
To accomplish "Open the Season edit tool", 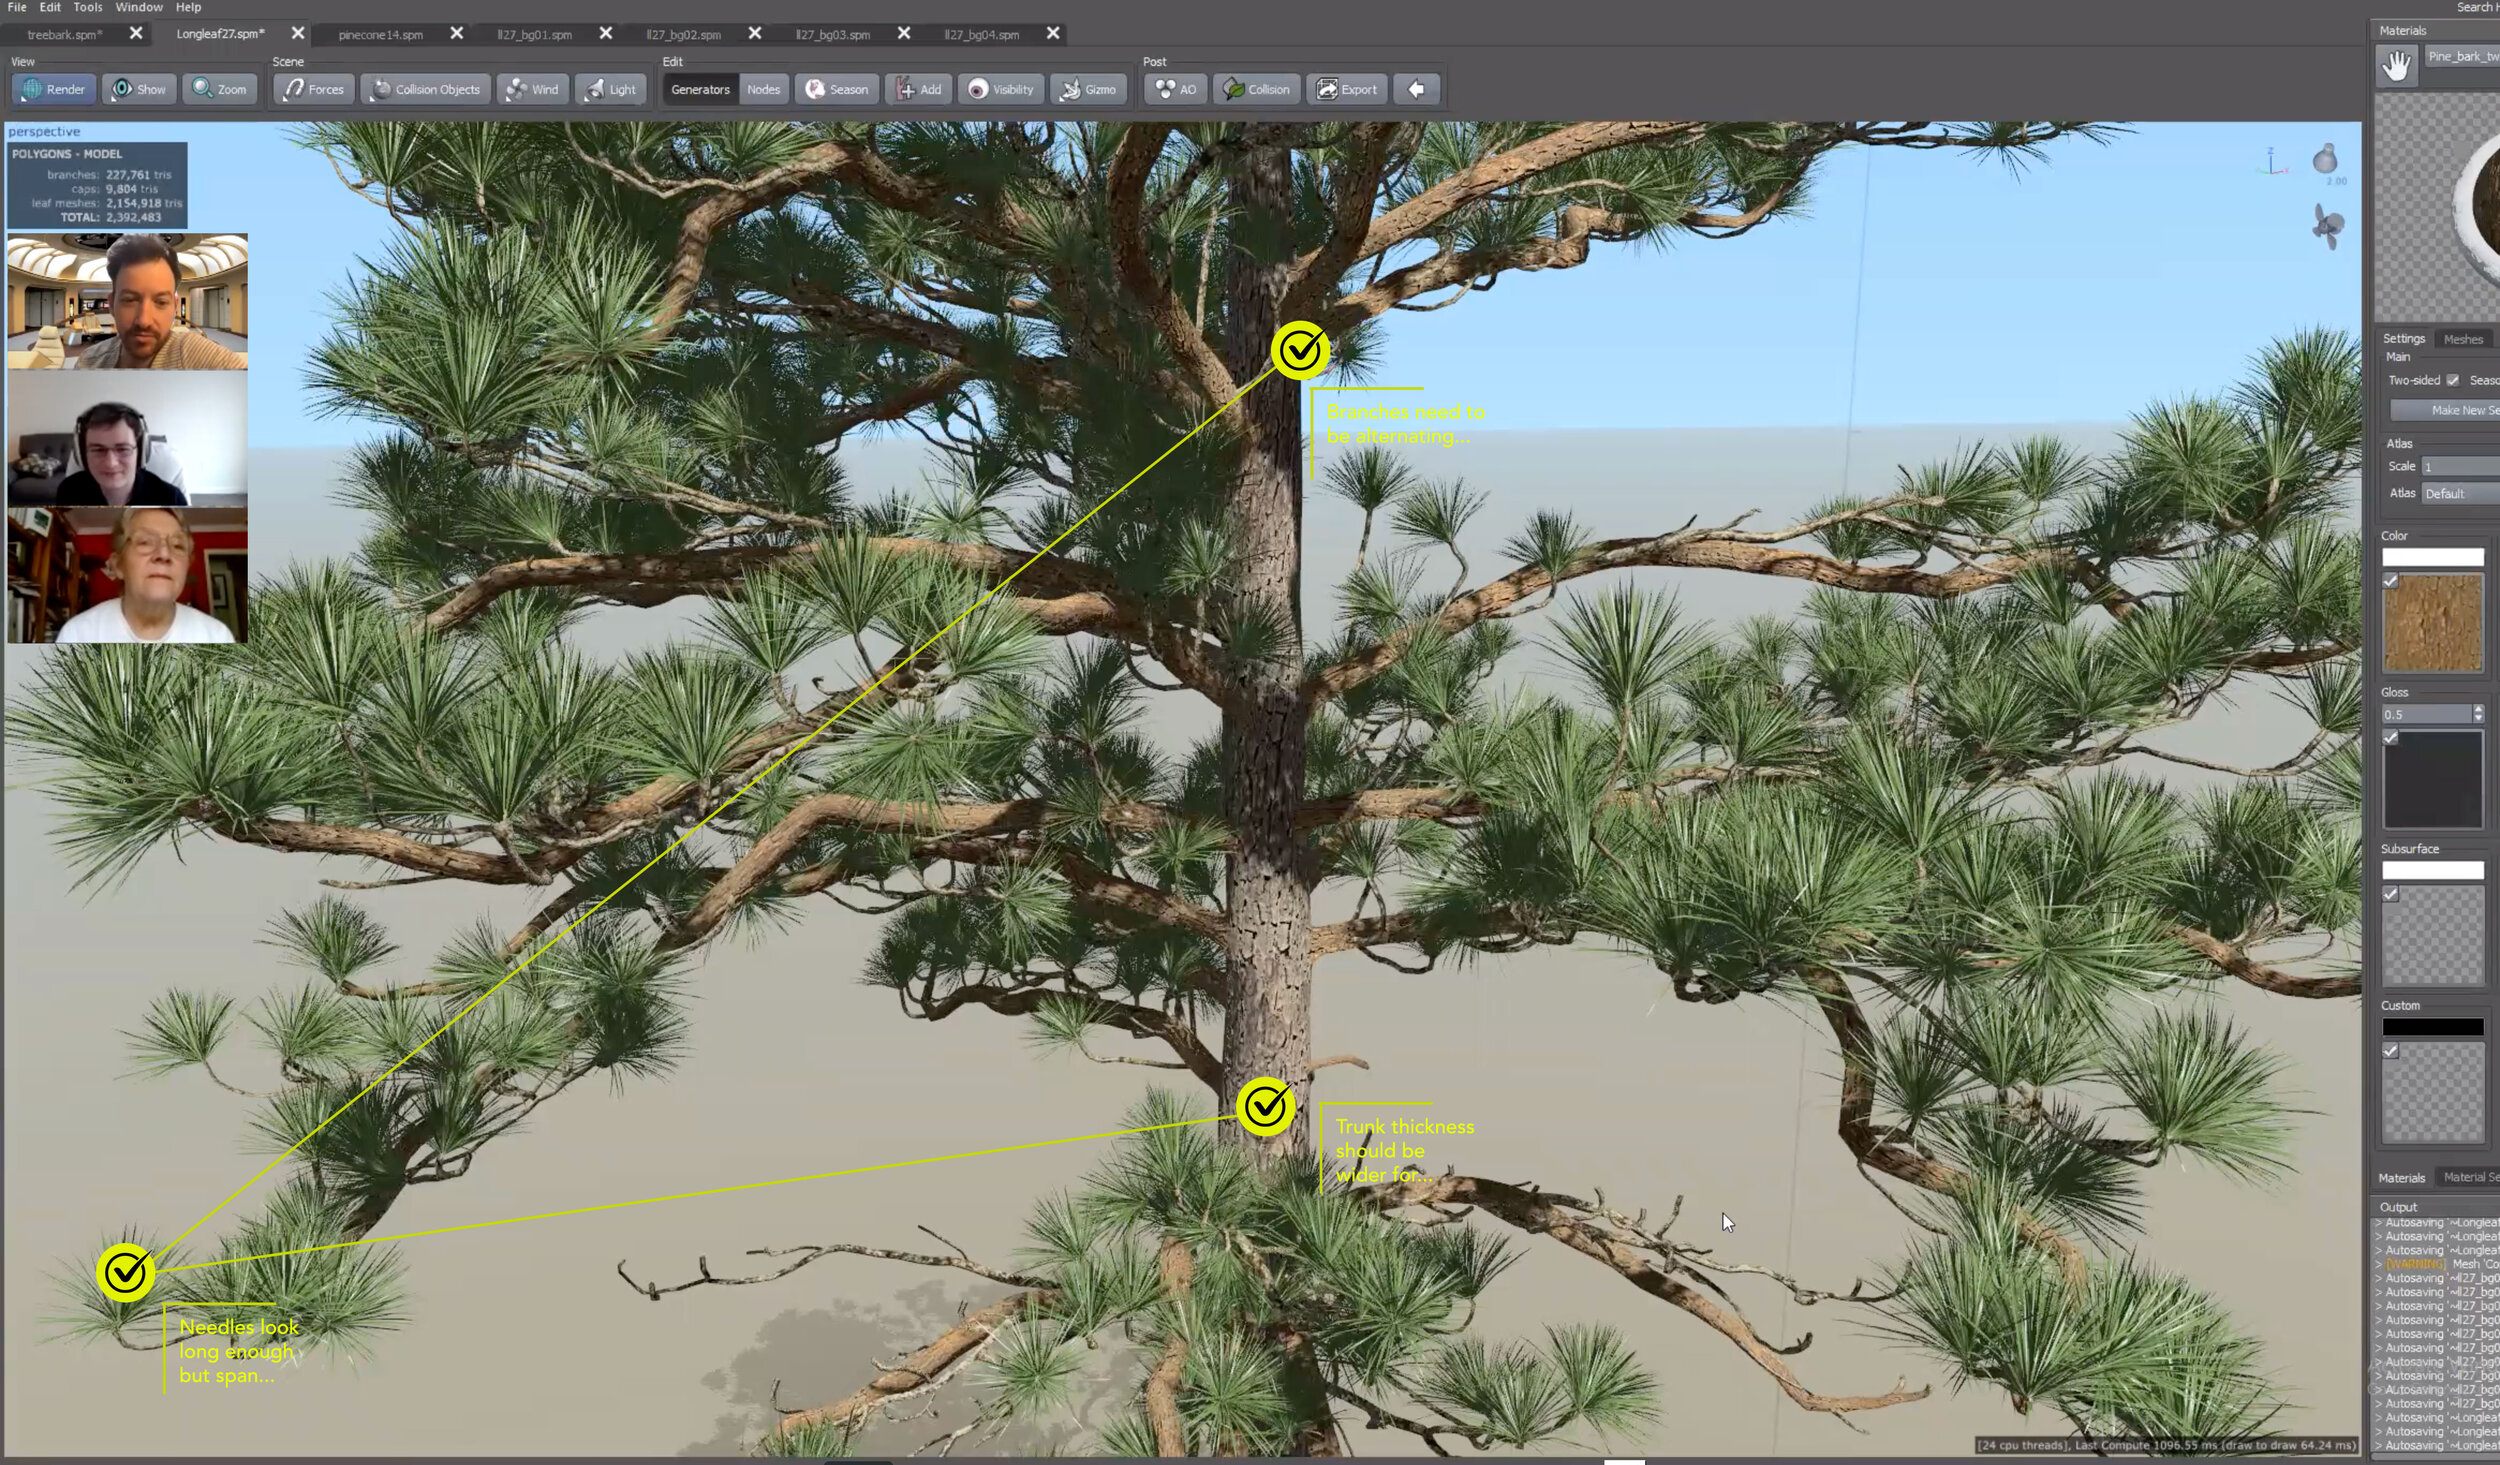I will (837, 89).
